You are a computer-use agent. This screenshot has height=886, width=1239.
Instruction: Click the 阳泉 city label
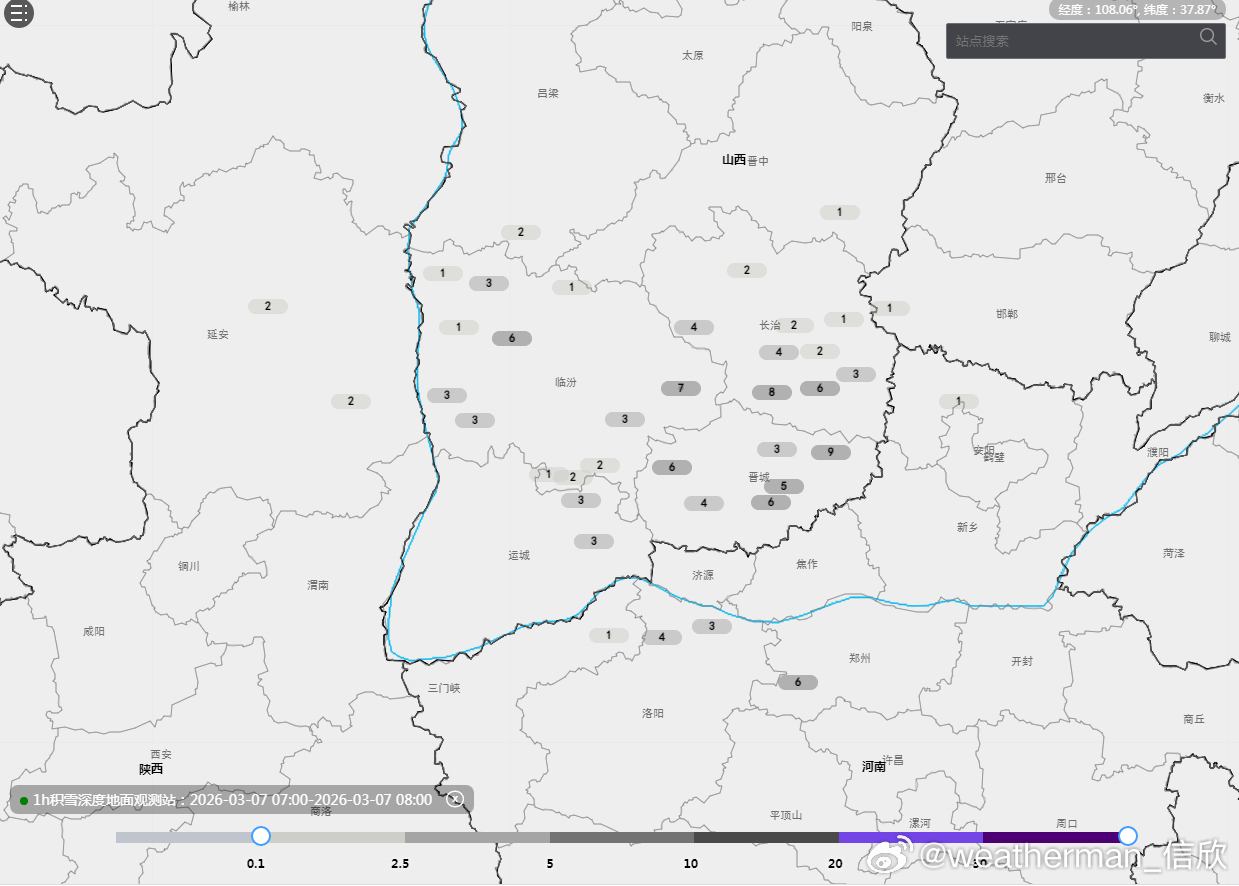(862, 26)
